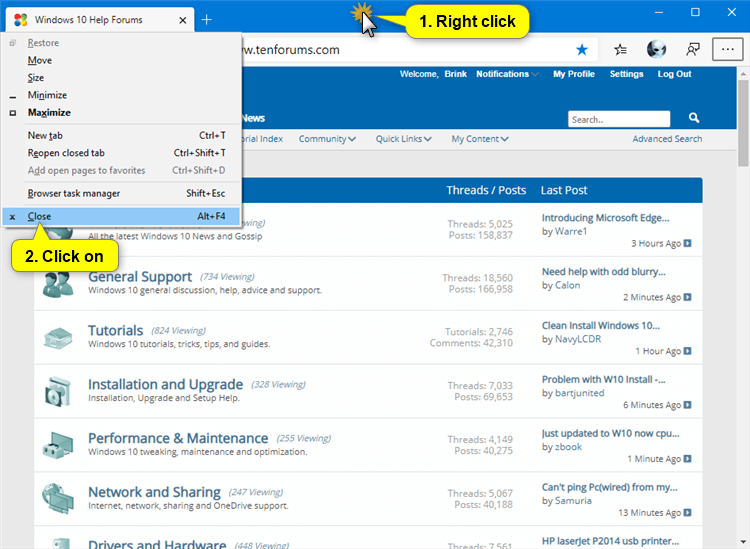
Task: Click the tab's Ten Forums favicon
Action: (21, 20)
